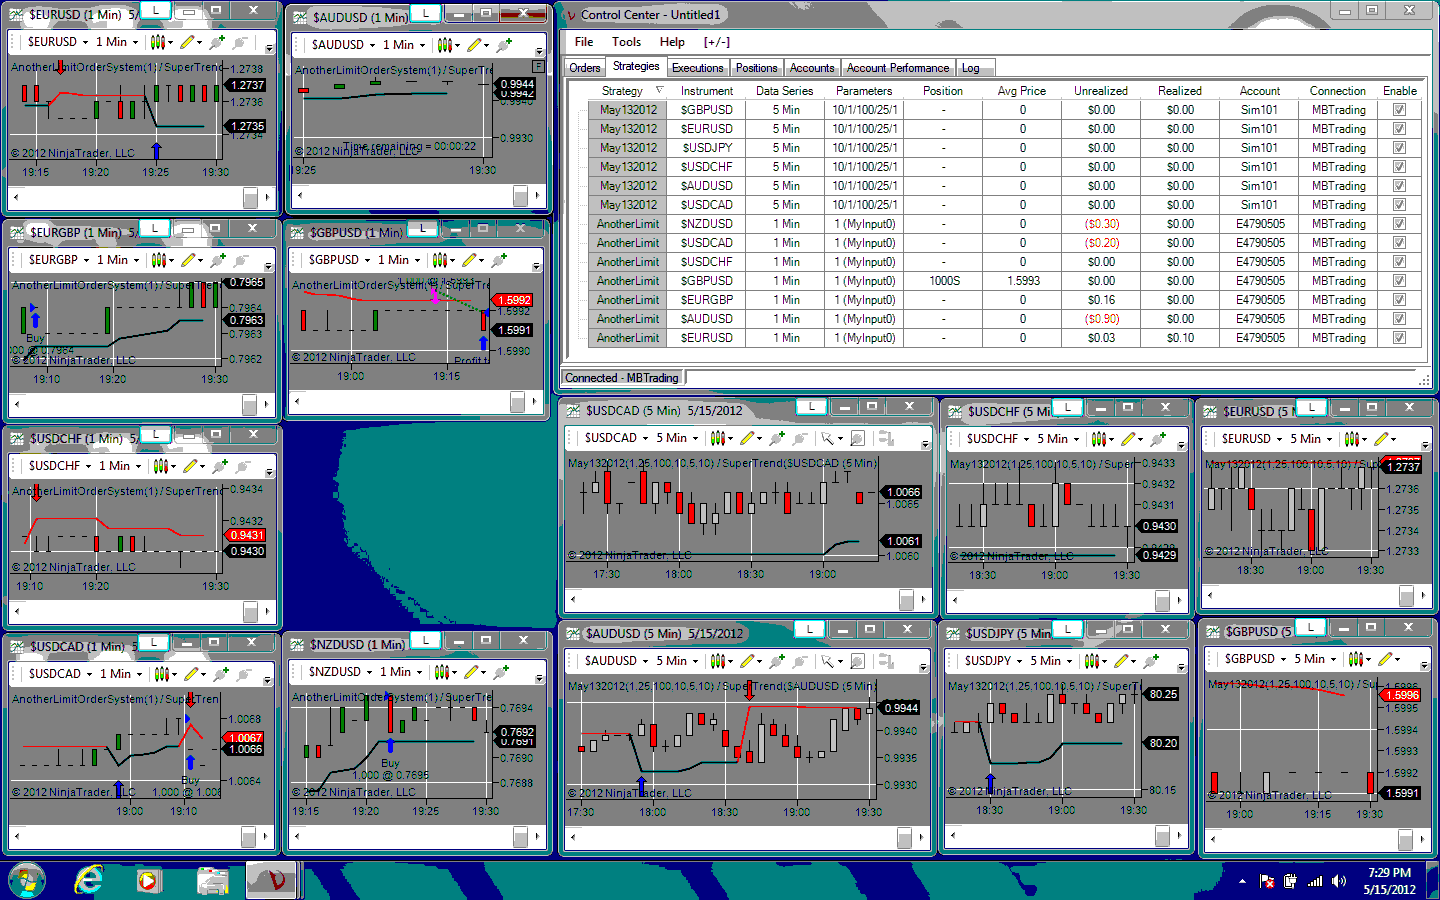Switch to the Orders tab
1440x900 pixels.
click(x=585, y=68)
